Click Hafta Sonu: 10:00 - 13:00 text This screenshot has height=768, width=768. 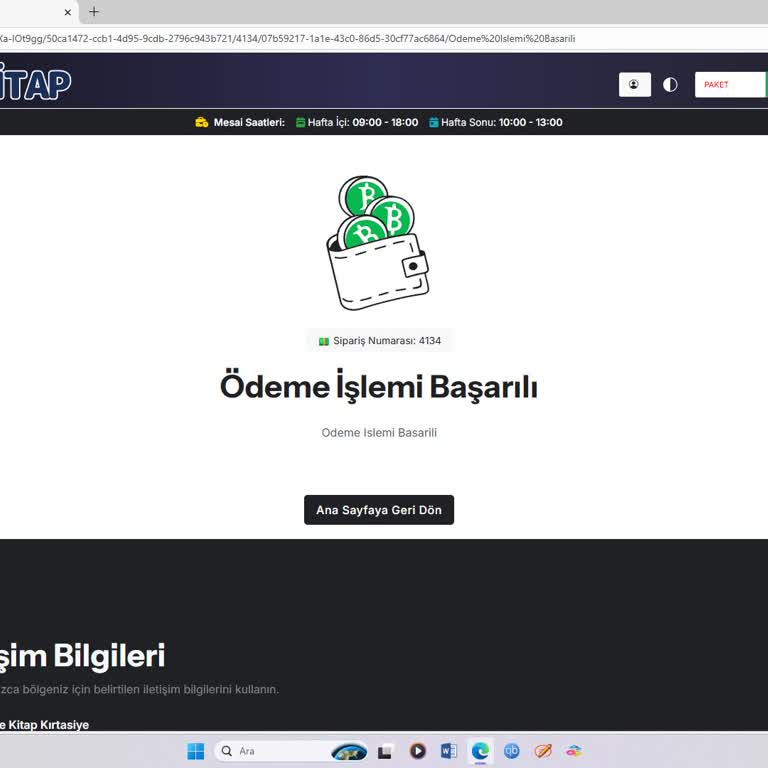coord(502,122)
